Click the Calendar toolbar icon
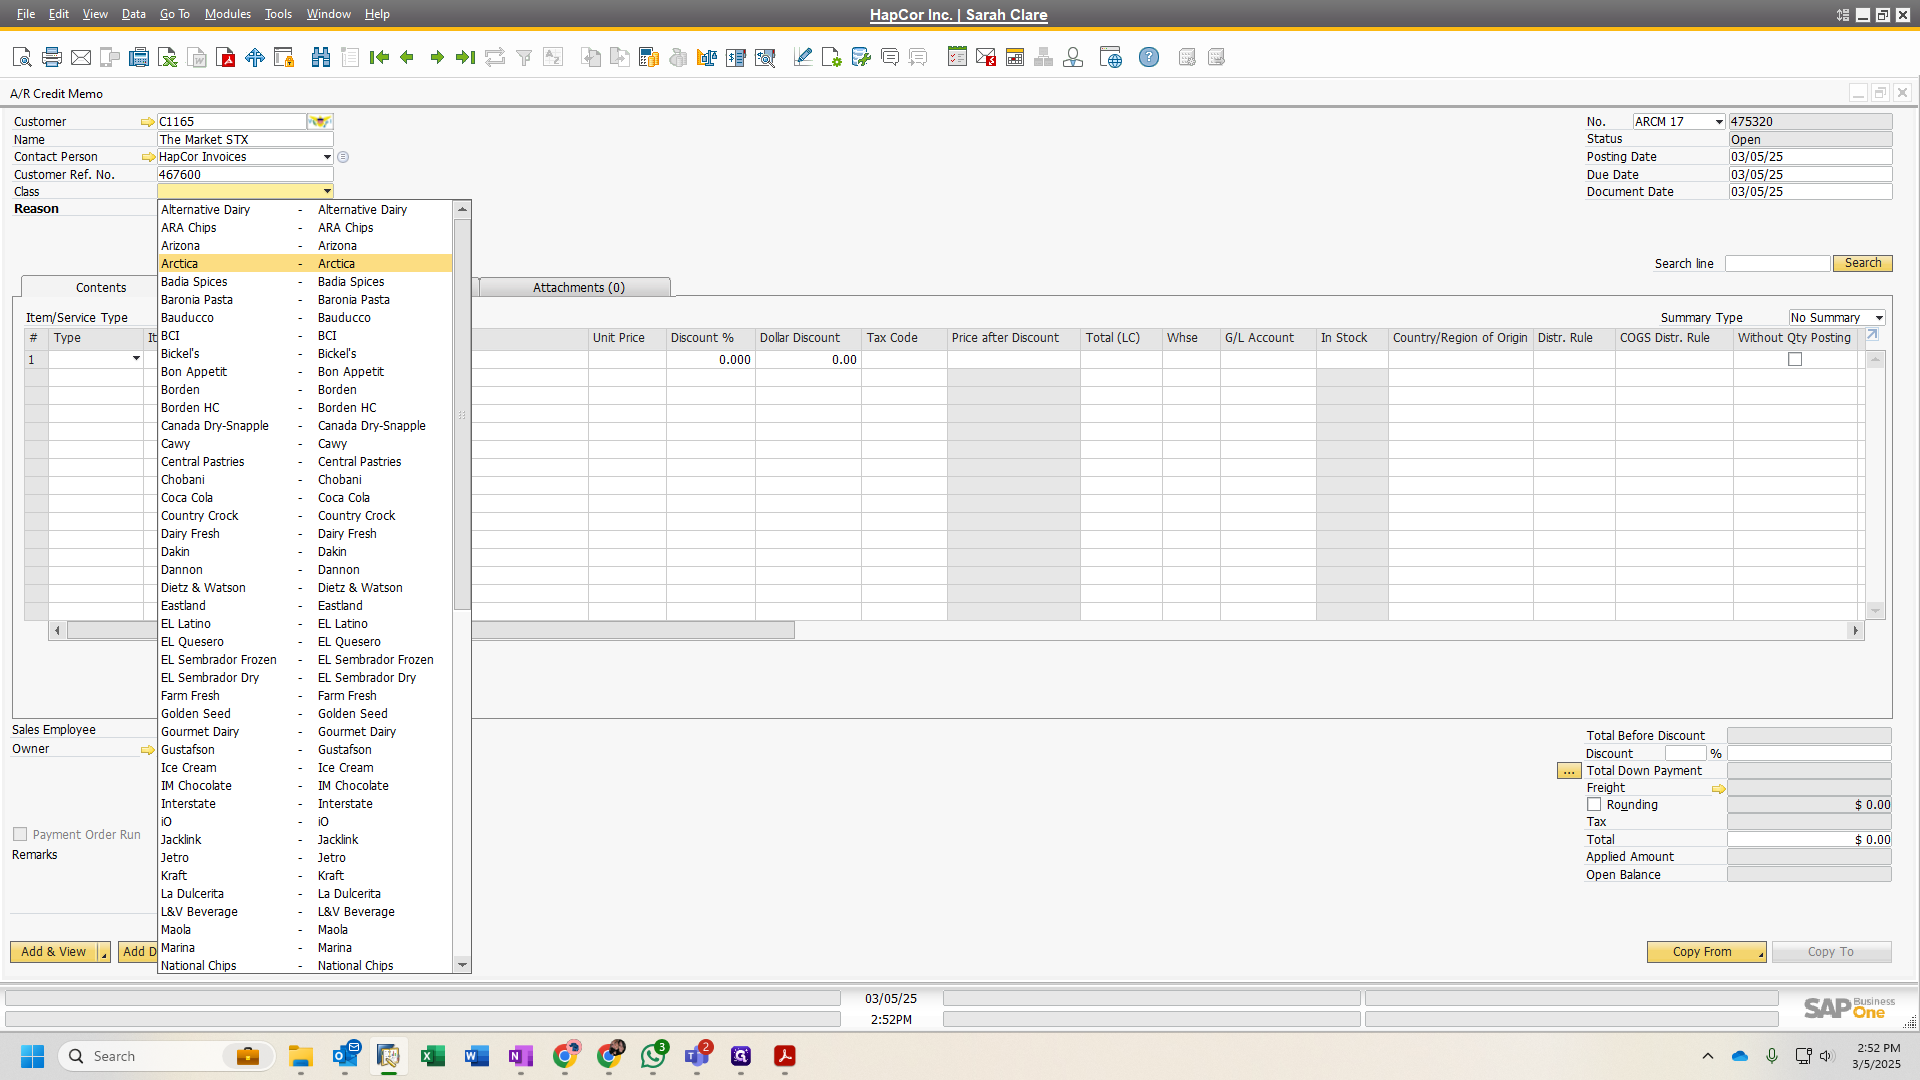 tap(1015, 58)
